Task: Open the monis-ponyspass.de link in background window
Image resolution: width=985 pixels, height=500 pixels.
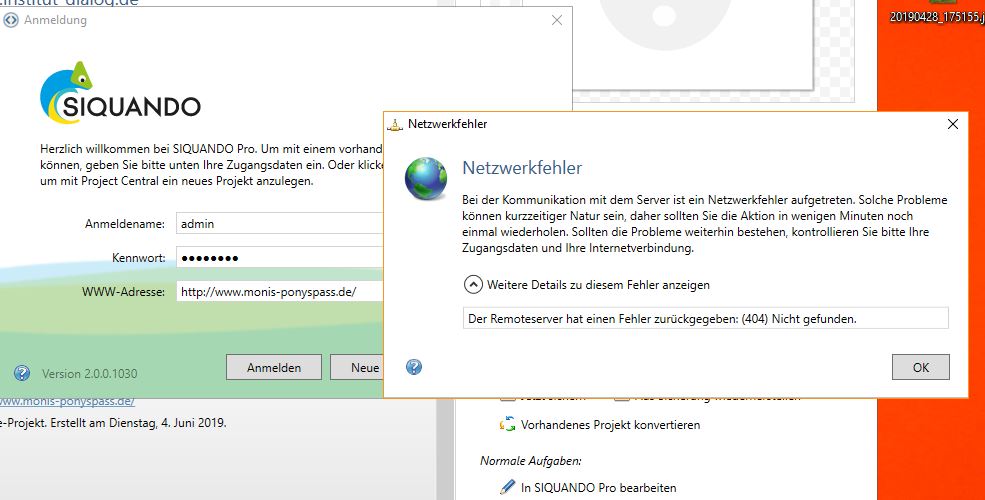Action: pyautogui.click(x=67, y=402)
